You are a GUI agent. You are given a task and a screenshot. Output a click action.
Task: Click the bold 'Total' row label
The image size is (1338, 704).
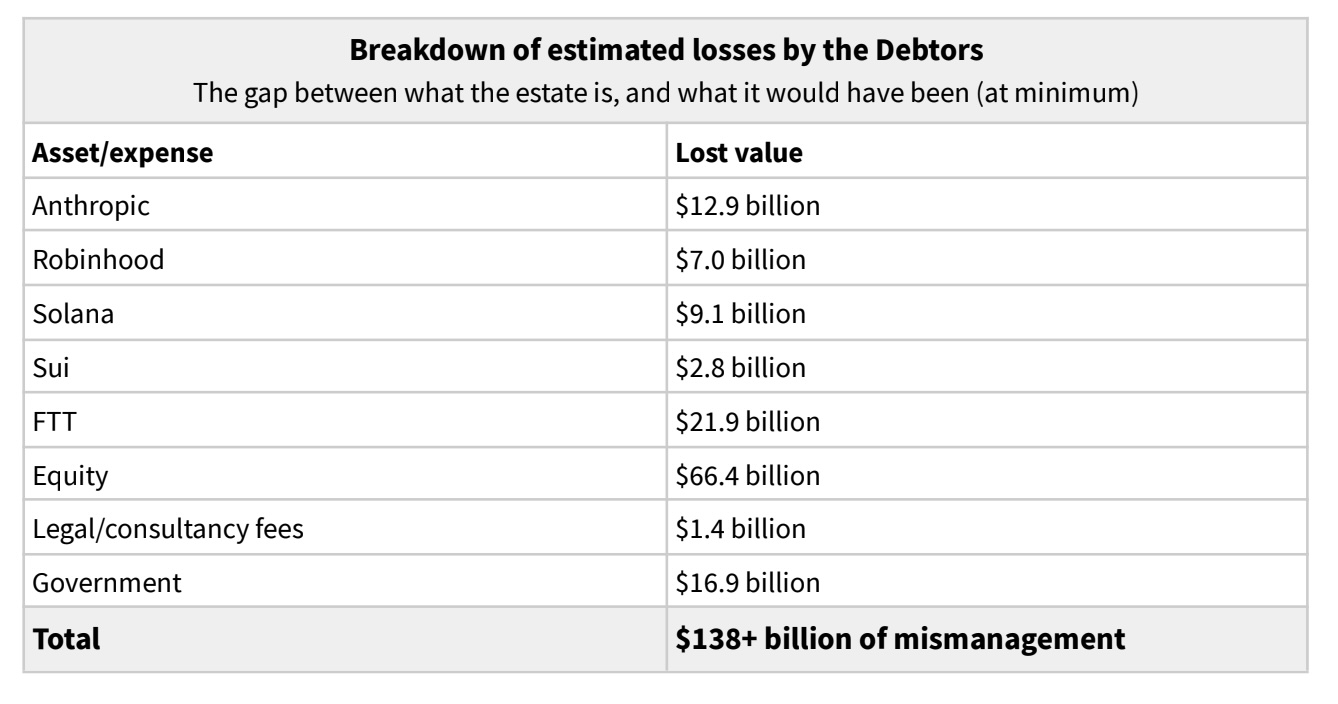tap(67, 639)
